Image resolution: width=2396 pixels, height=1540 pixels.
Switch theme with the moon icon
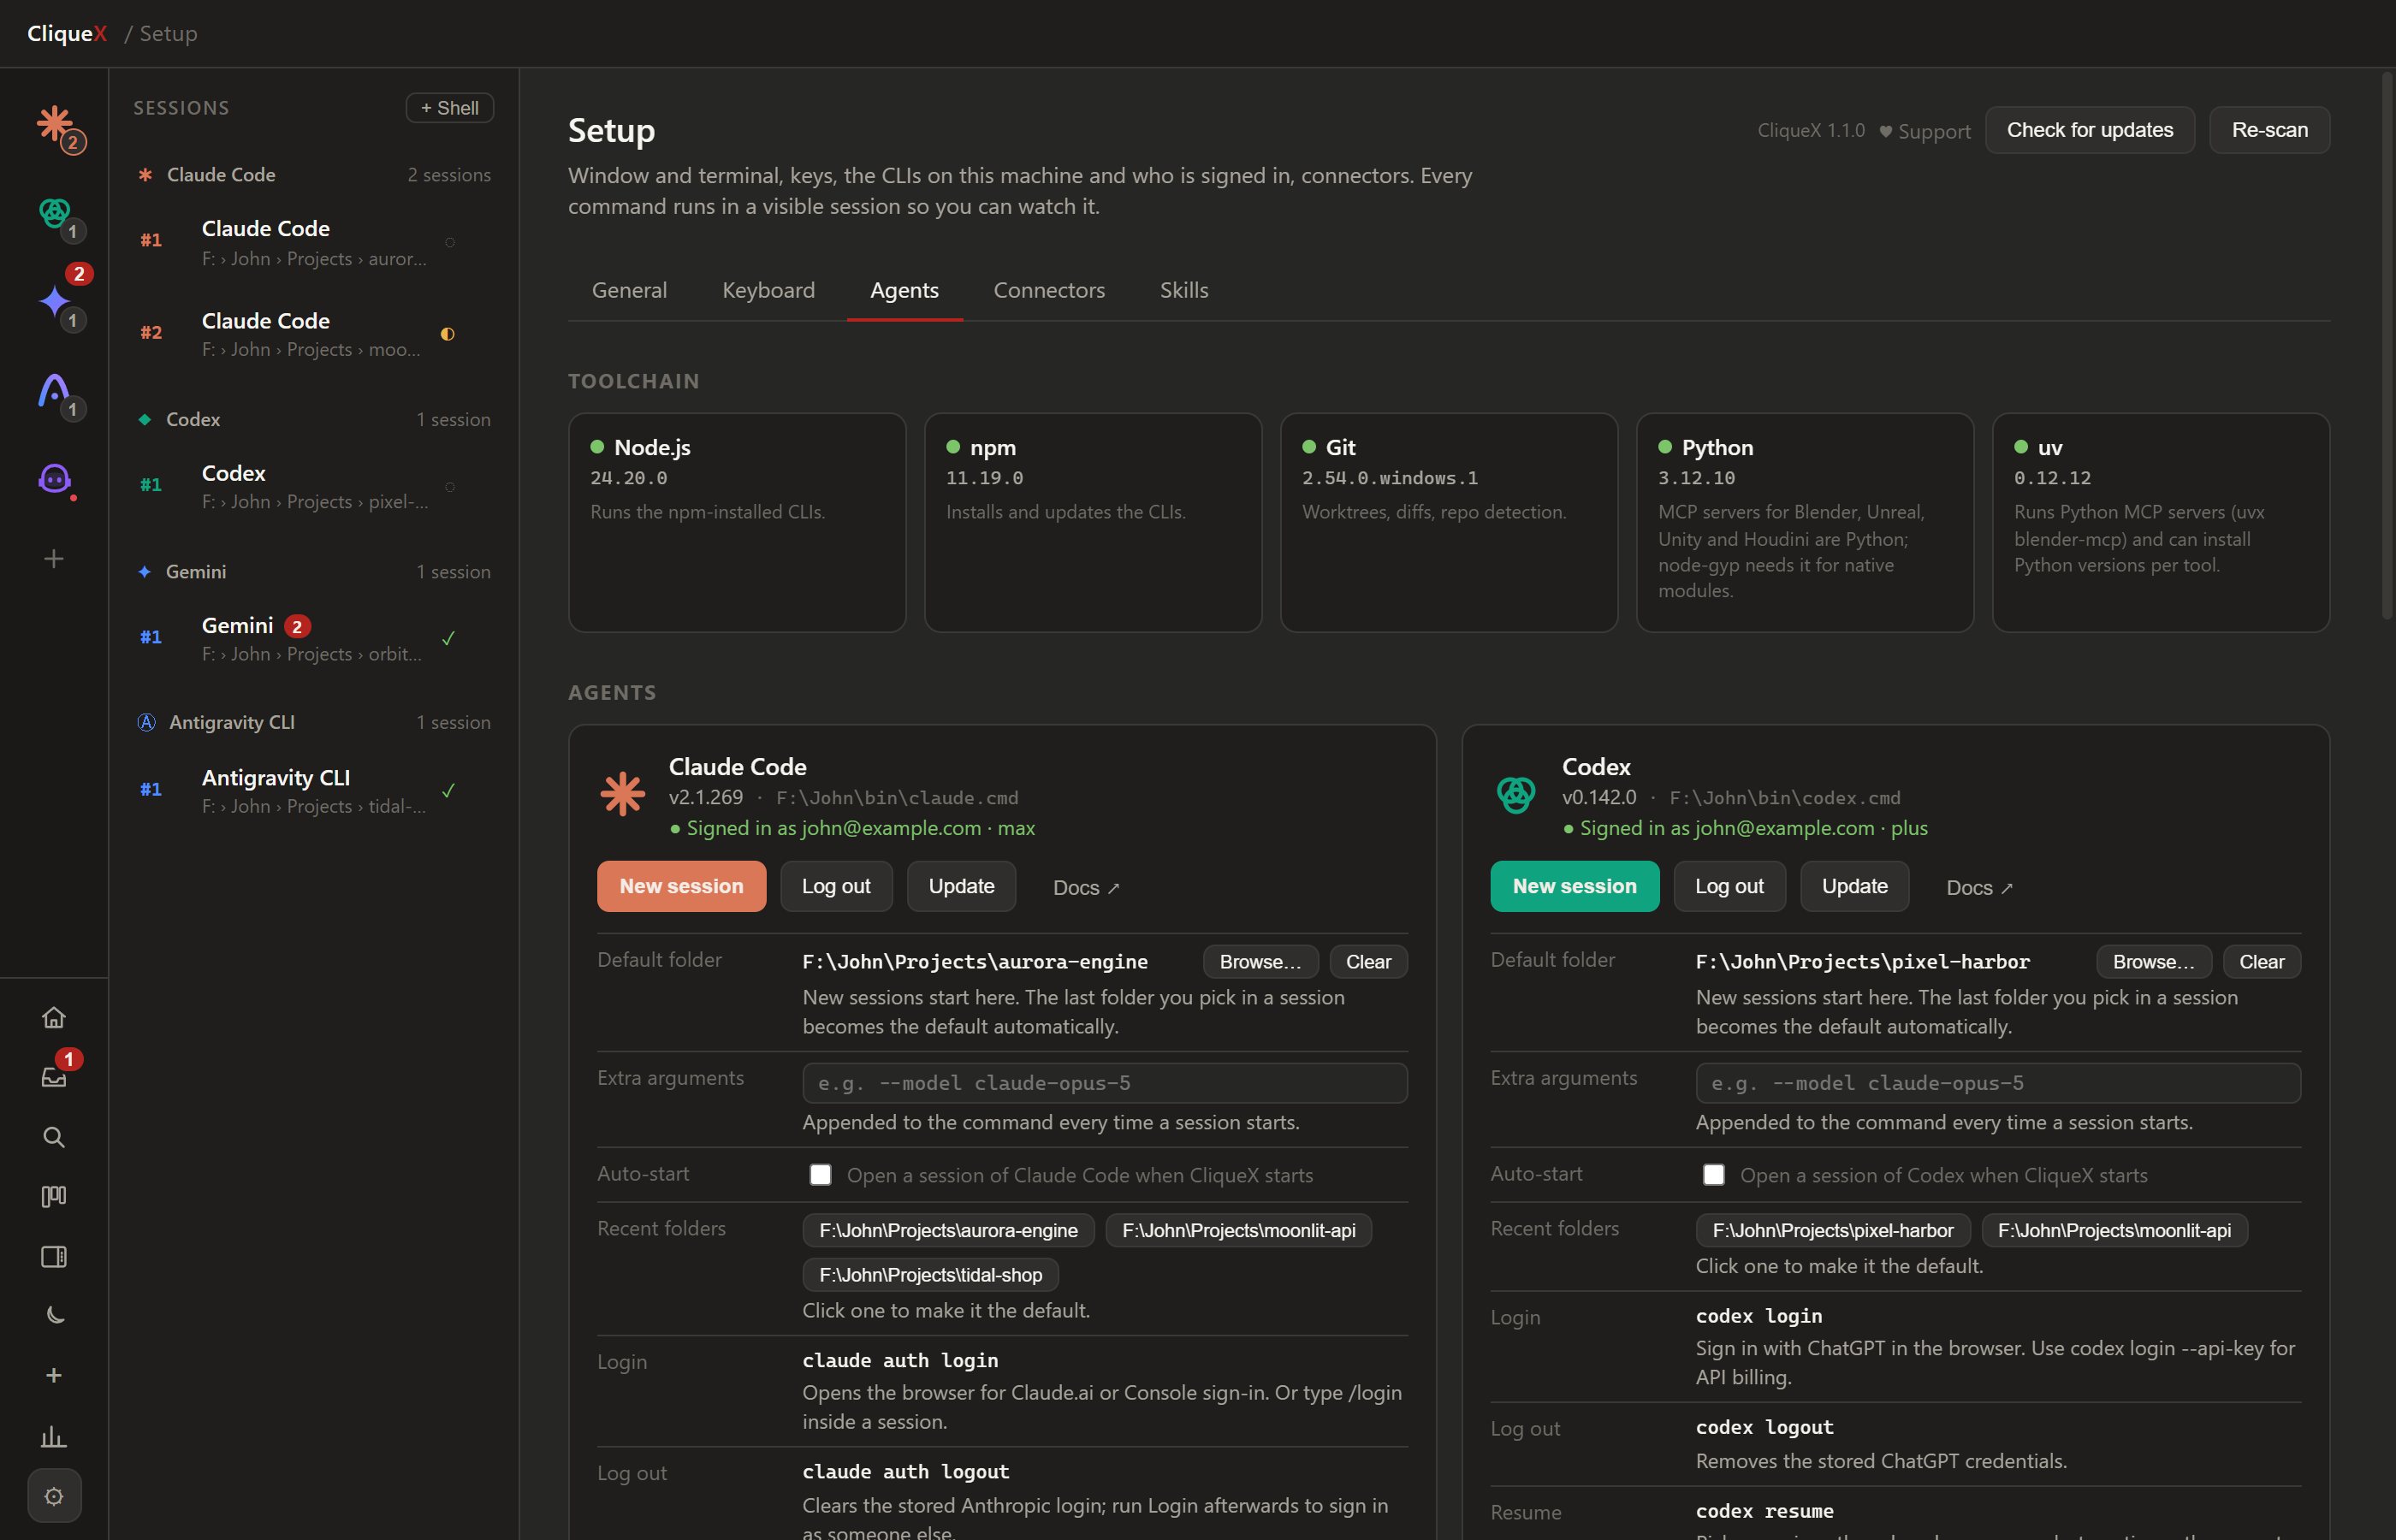point(54,1316)
